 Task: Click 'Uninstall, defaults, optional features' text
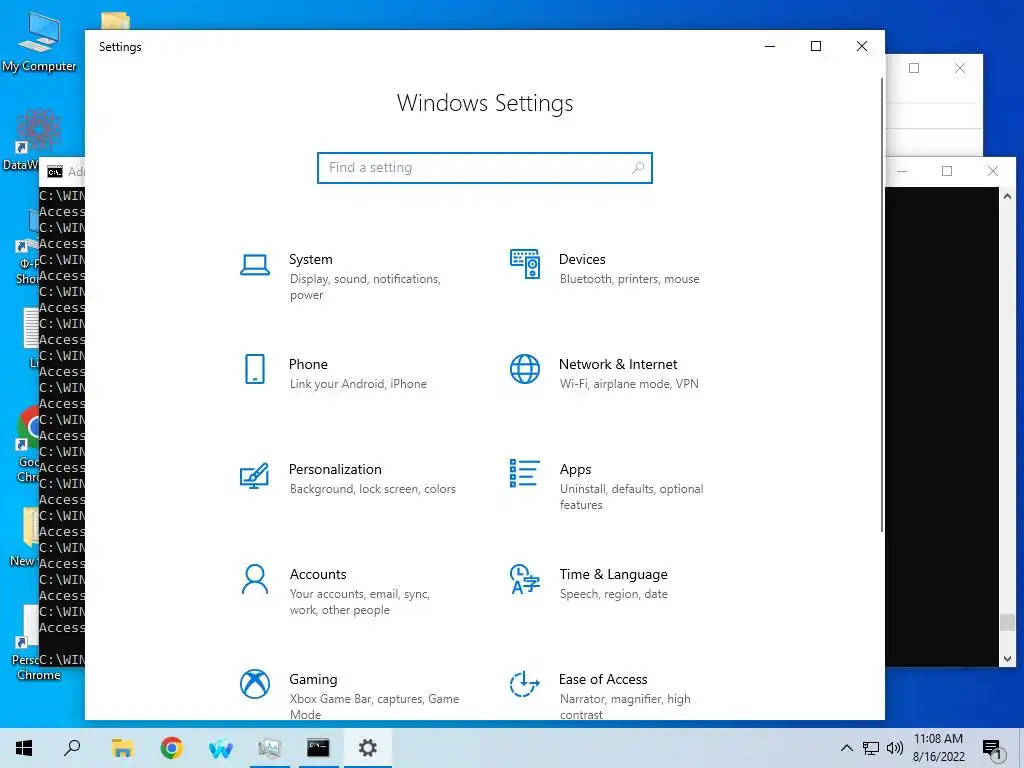[x=632, y=497]
